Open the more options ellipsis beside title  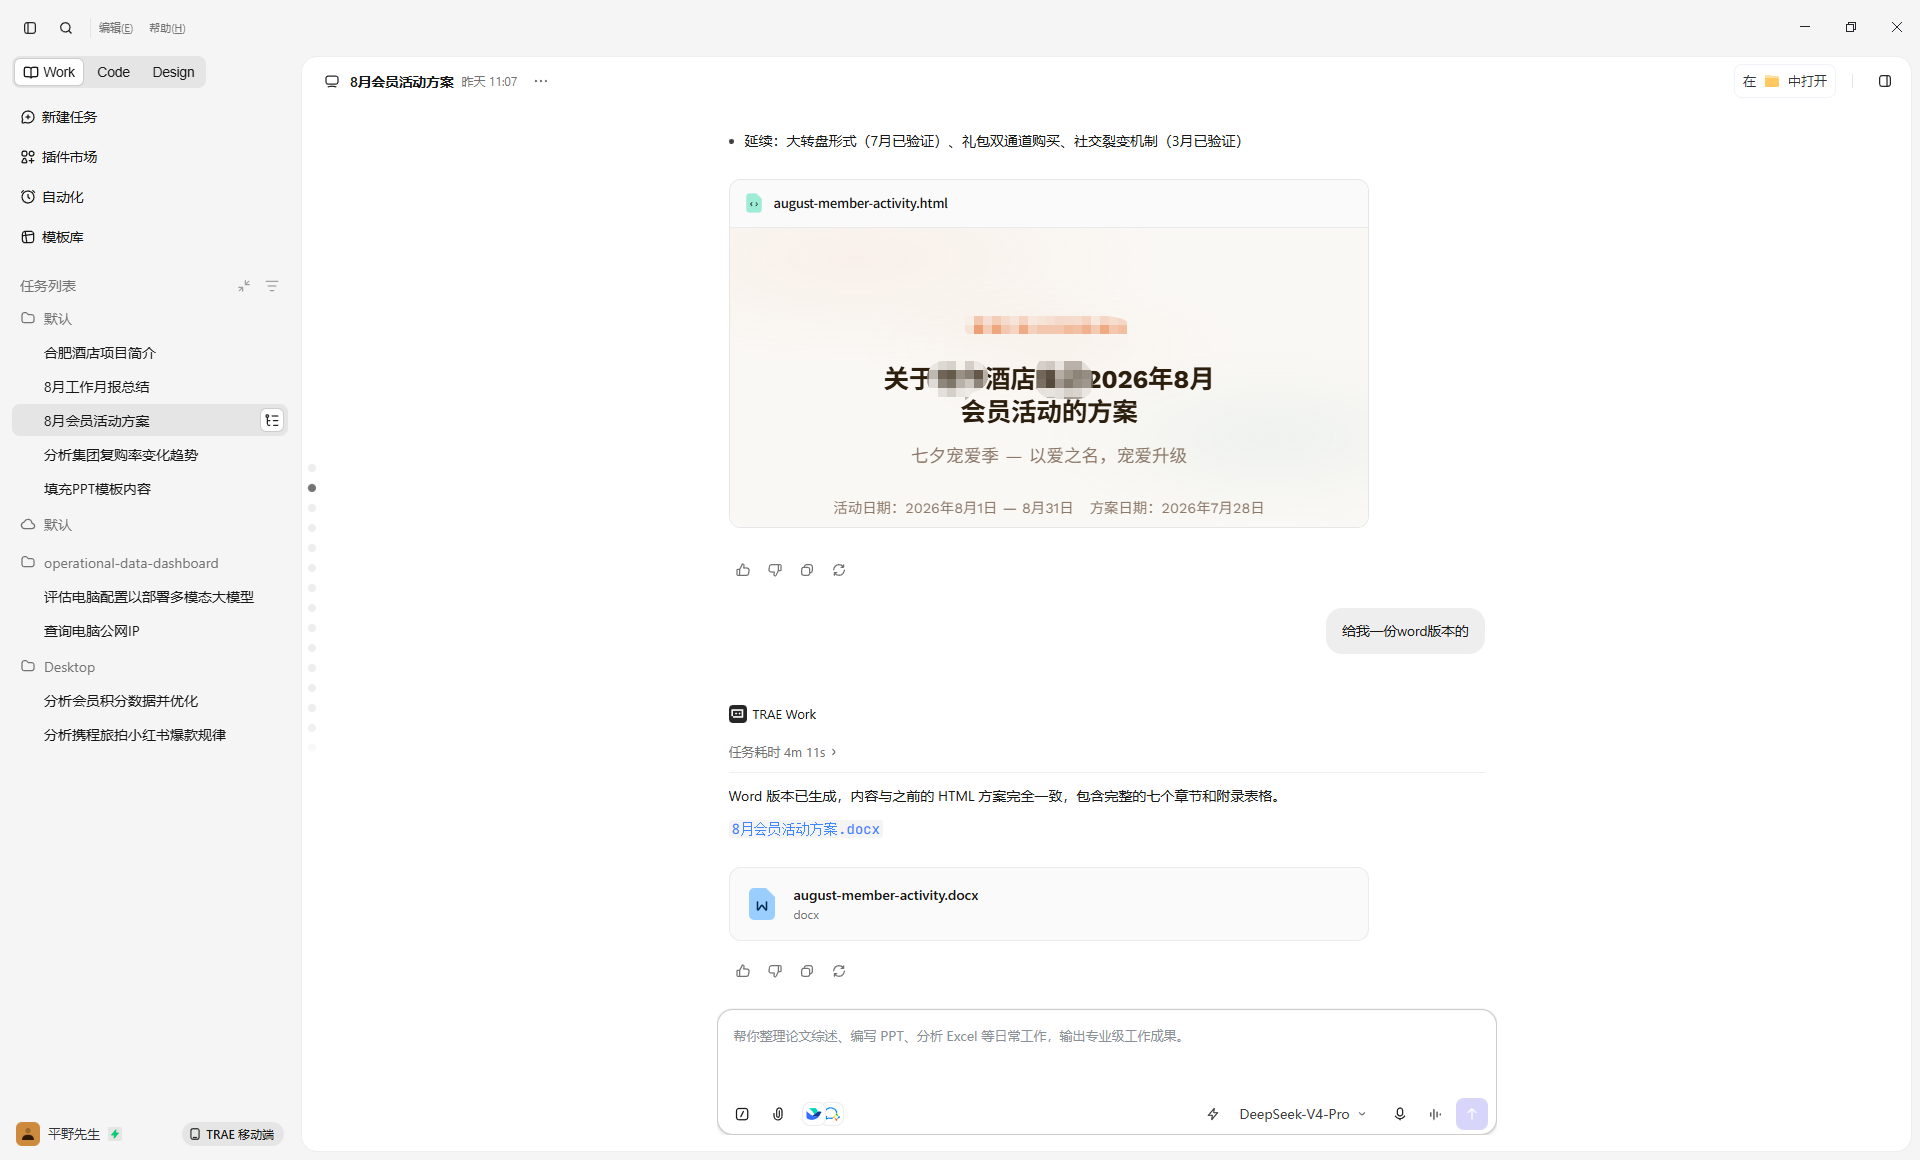541,81
